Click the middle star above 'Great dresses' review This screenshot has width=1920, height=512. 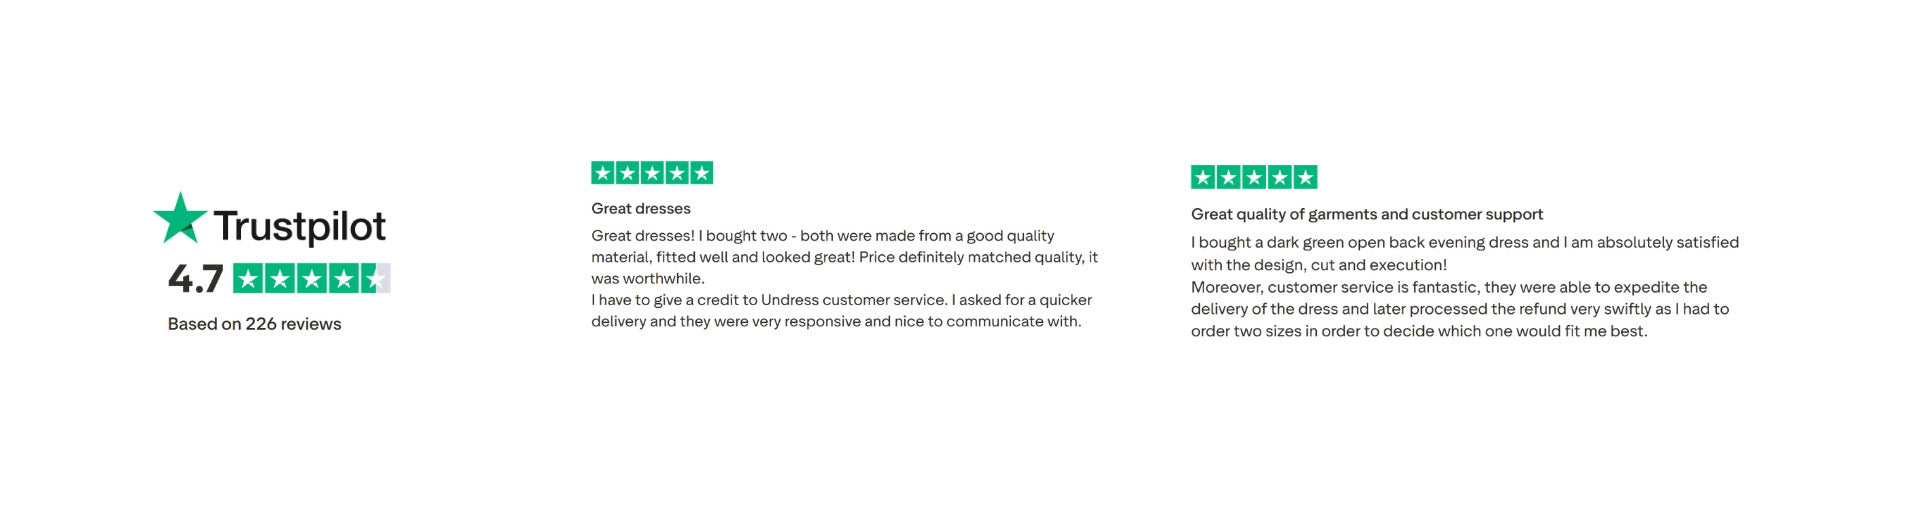tap(652, 173)
